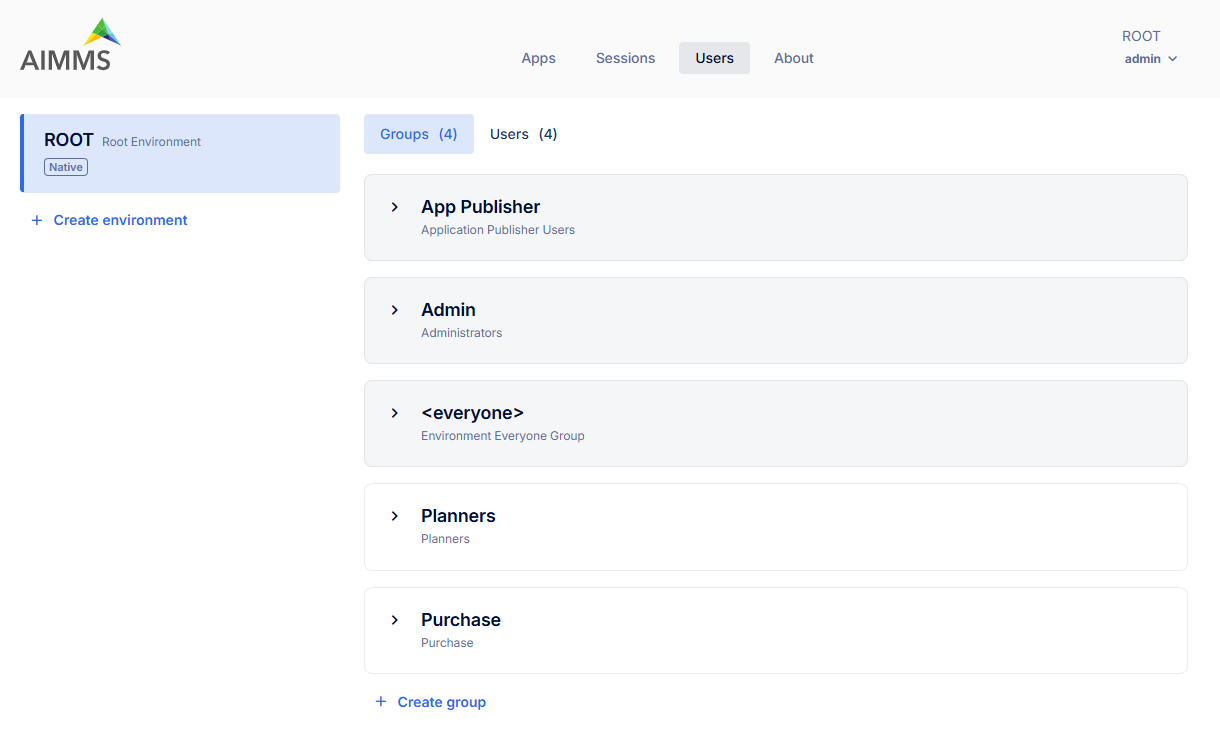Image resolution: width=1220 pixels, height=737 pixels.
Task: Switch to the Users (4) tab
Action: point(522,133)
